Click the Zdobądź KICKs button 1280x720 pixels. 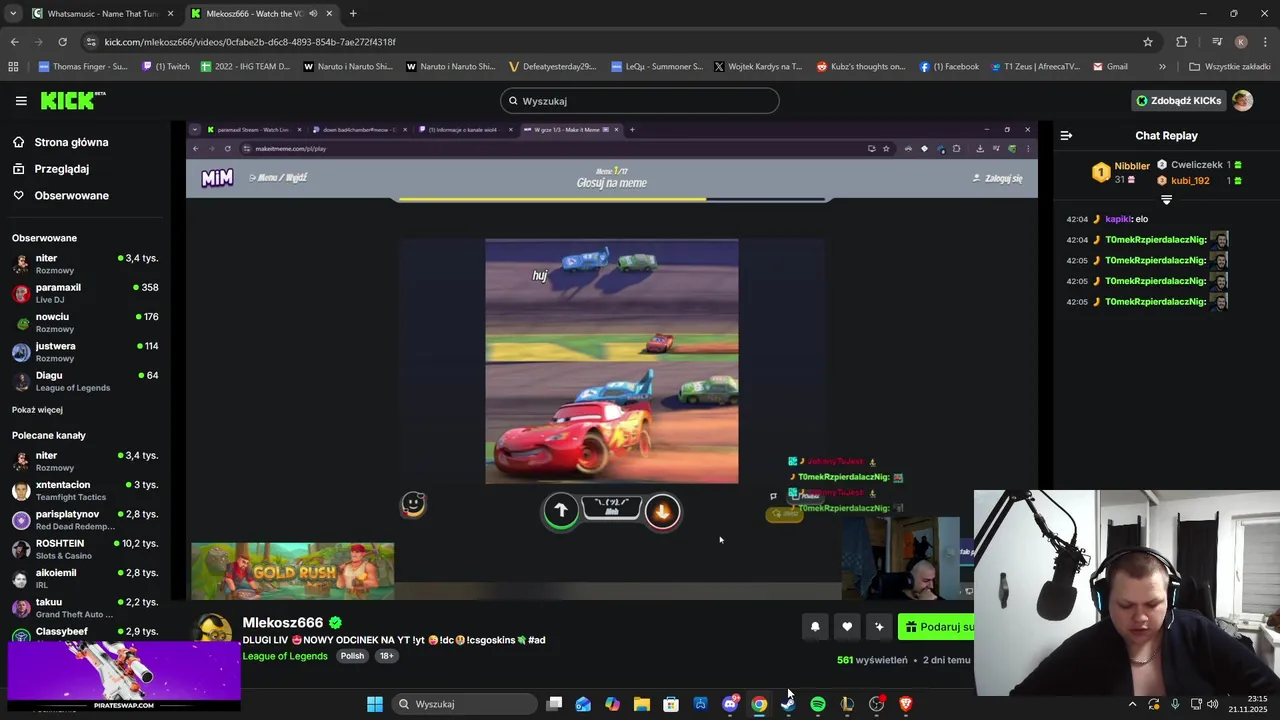1178,100
